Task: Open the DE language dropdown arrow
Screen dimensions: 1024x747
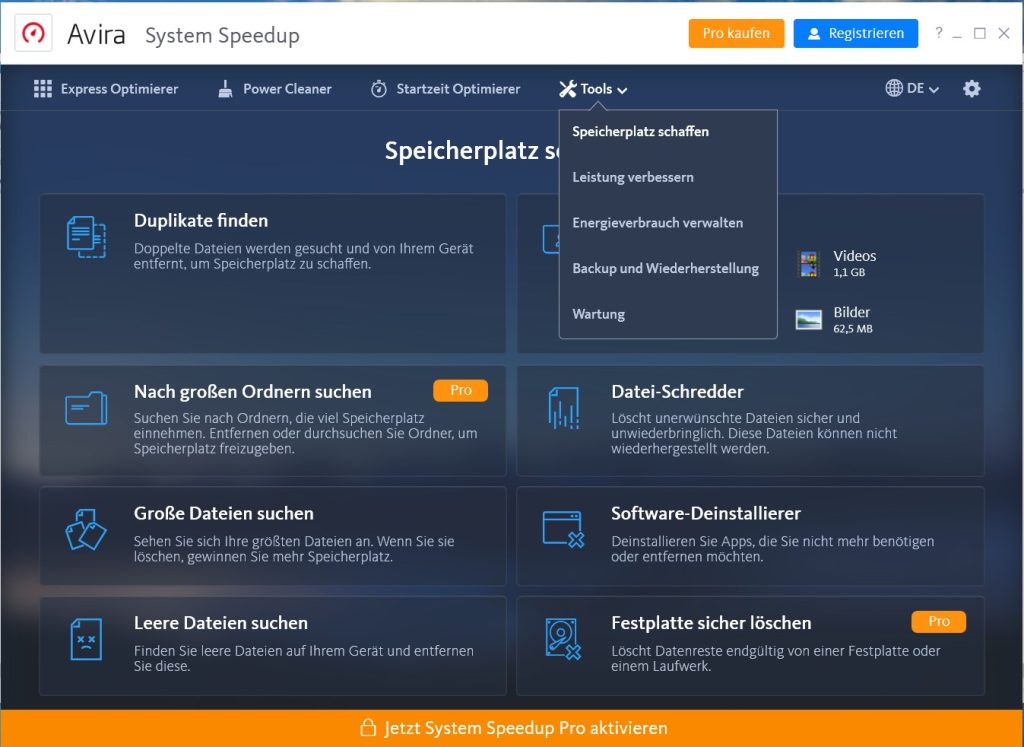Action: pos(934,89)
